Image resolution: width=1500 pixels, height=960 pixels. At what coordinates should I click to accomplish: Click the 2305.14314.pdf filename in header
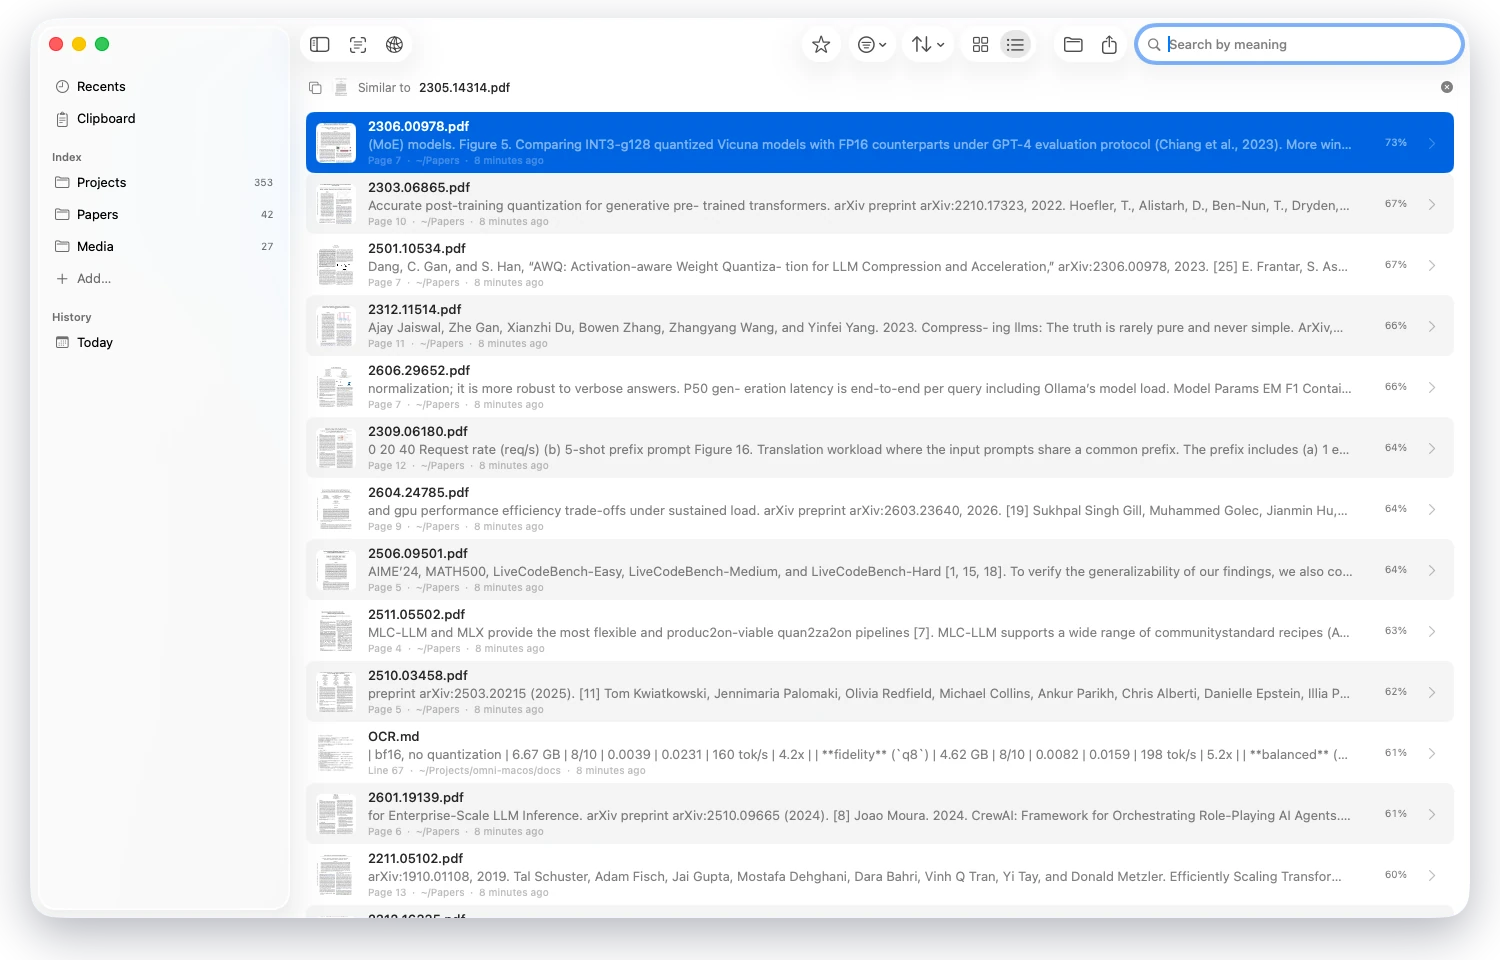point(464,88)
